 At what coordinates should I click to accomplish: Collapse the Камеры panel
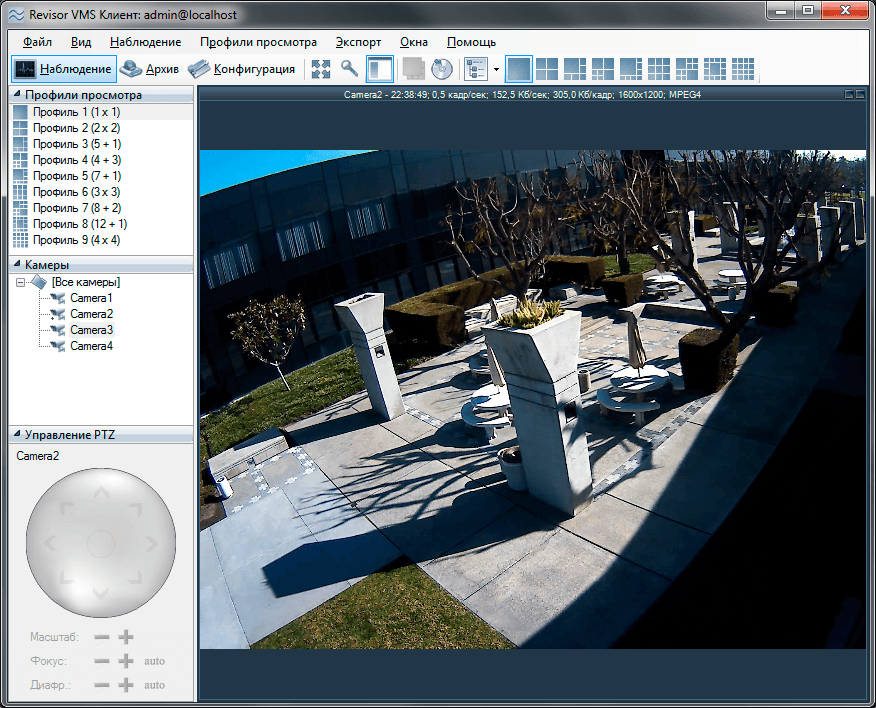point(17,264)
